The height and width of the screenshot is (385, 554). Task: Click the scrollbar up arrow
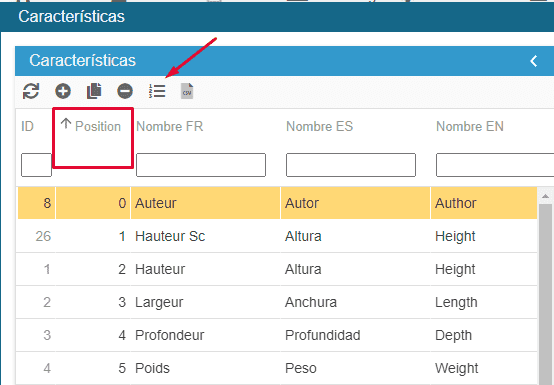point(545,196)
